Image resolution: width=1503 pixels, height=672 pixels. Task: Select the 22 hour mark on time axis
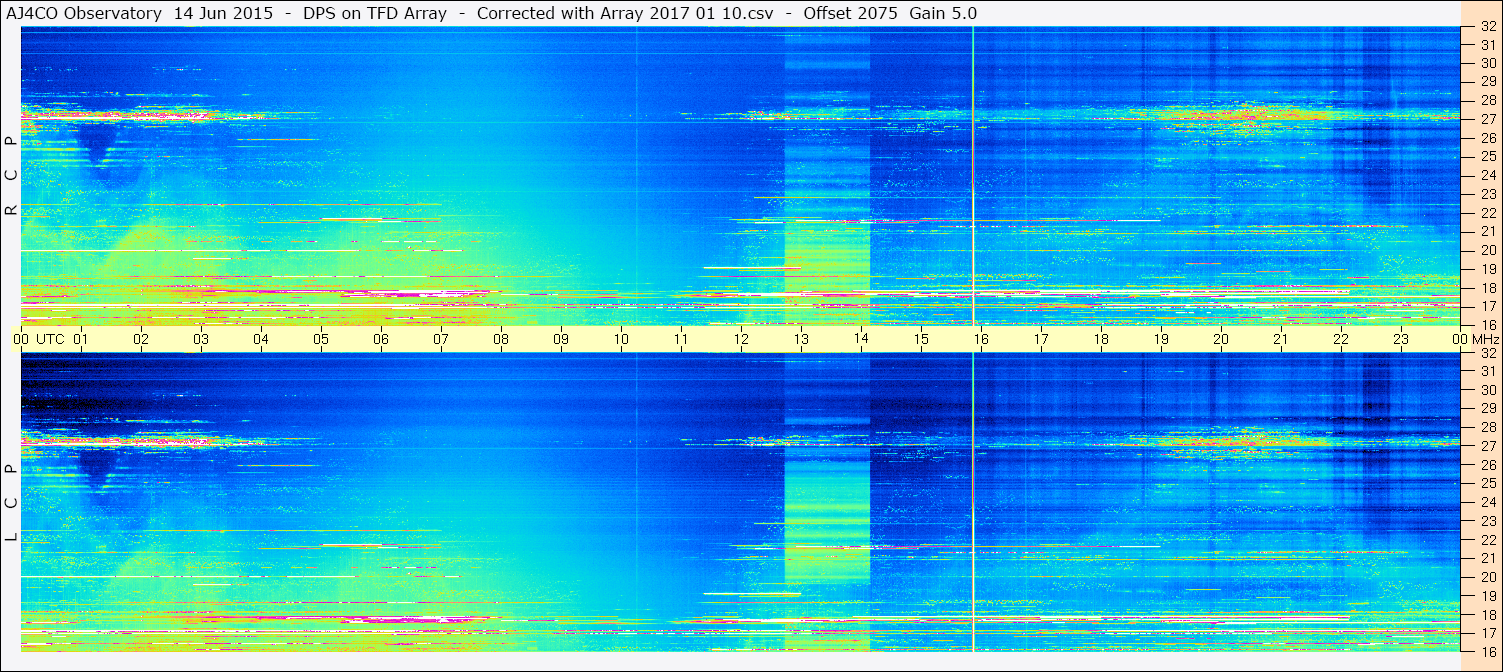pyautogui.click(x=1341, y=339)
